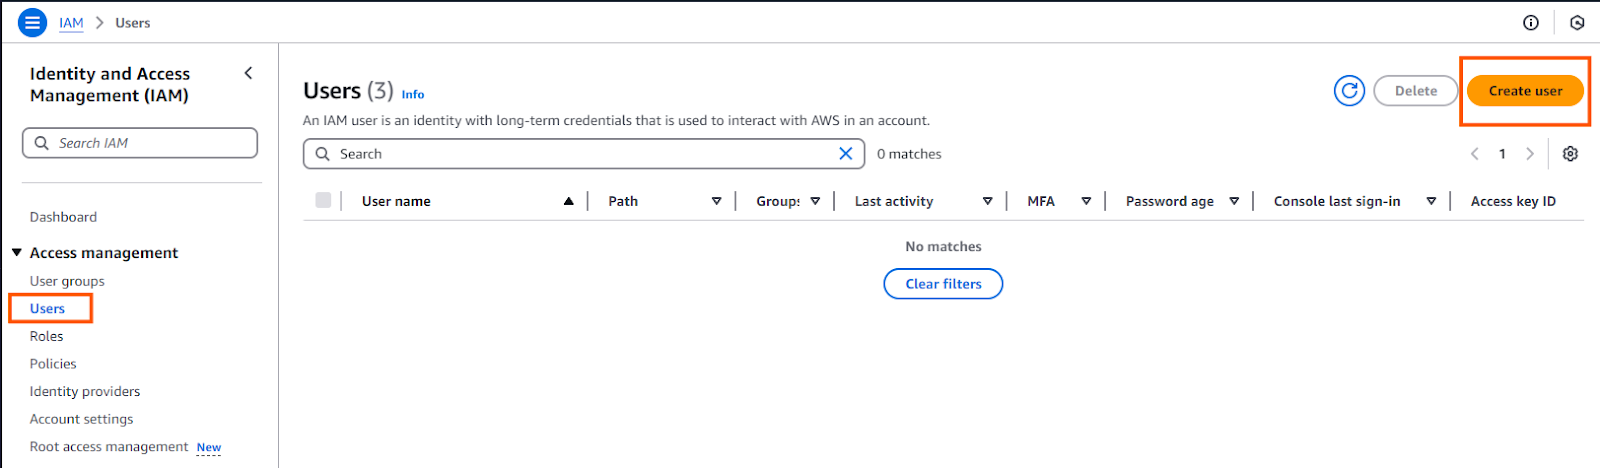Screen dimensions: 1600x468
Task: Focus the Search IAM field
Action: (x=140, y=143)
